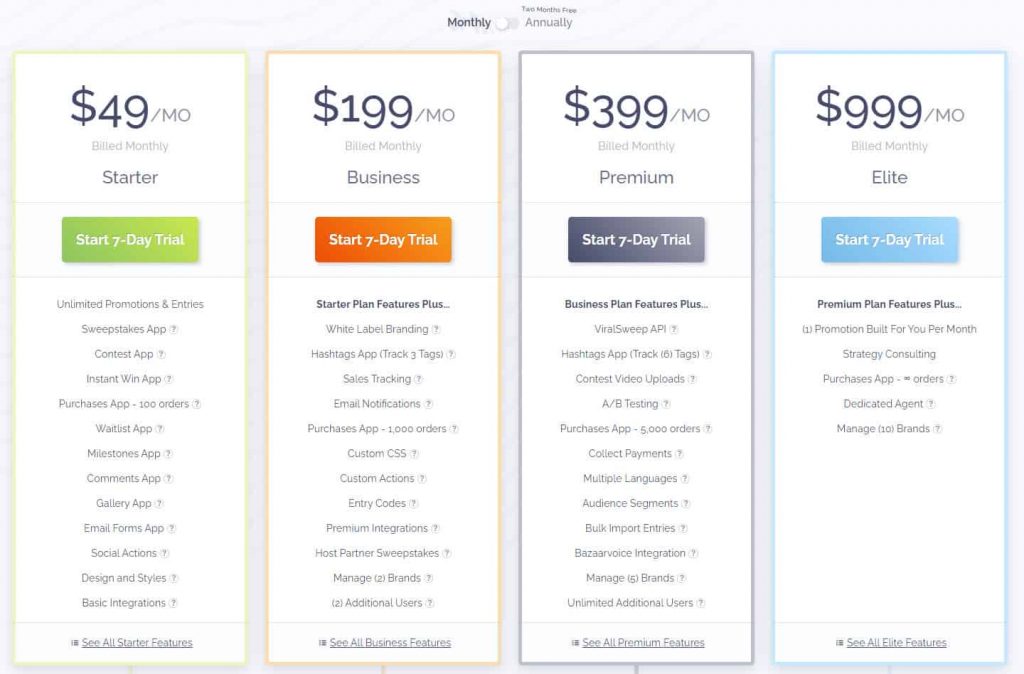Select the Monthly billing option

click(469, 22)
